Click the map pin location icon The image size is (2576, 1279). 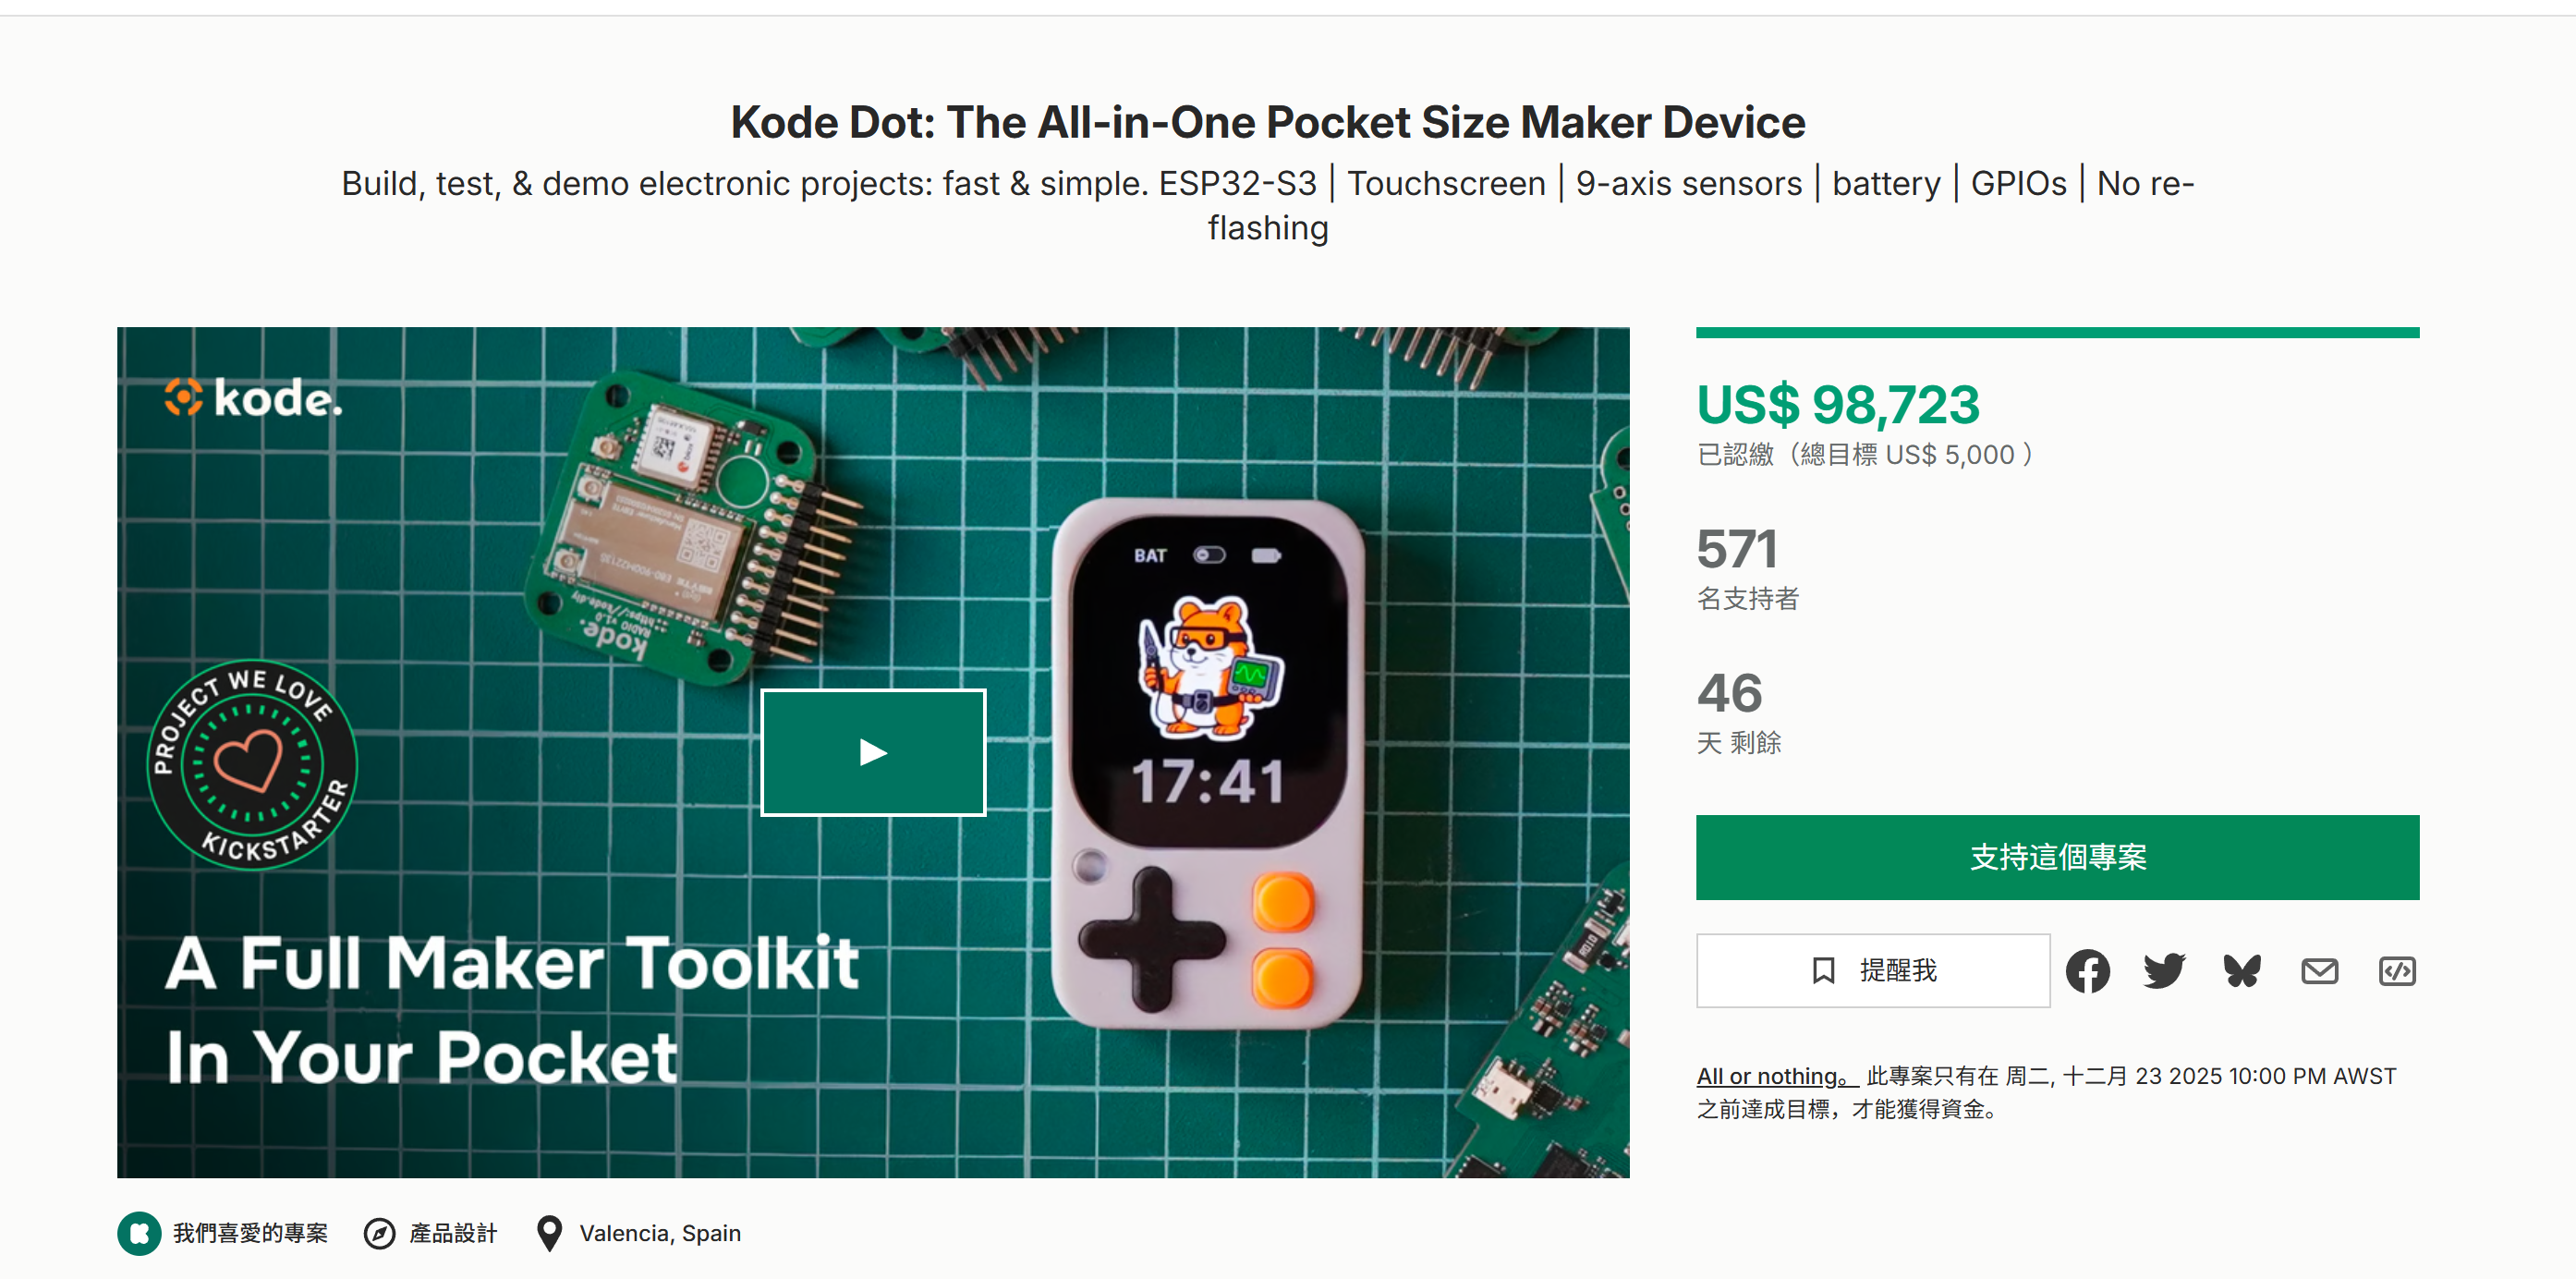549,1233
